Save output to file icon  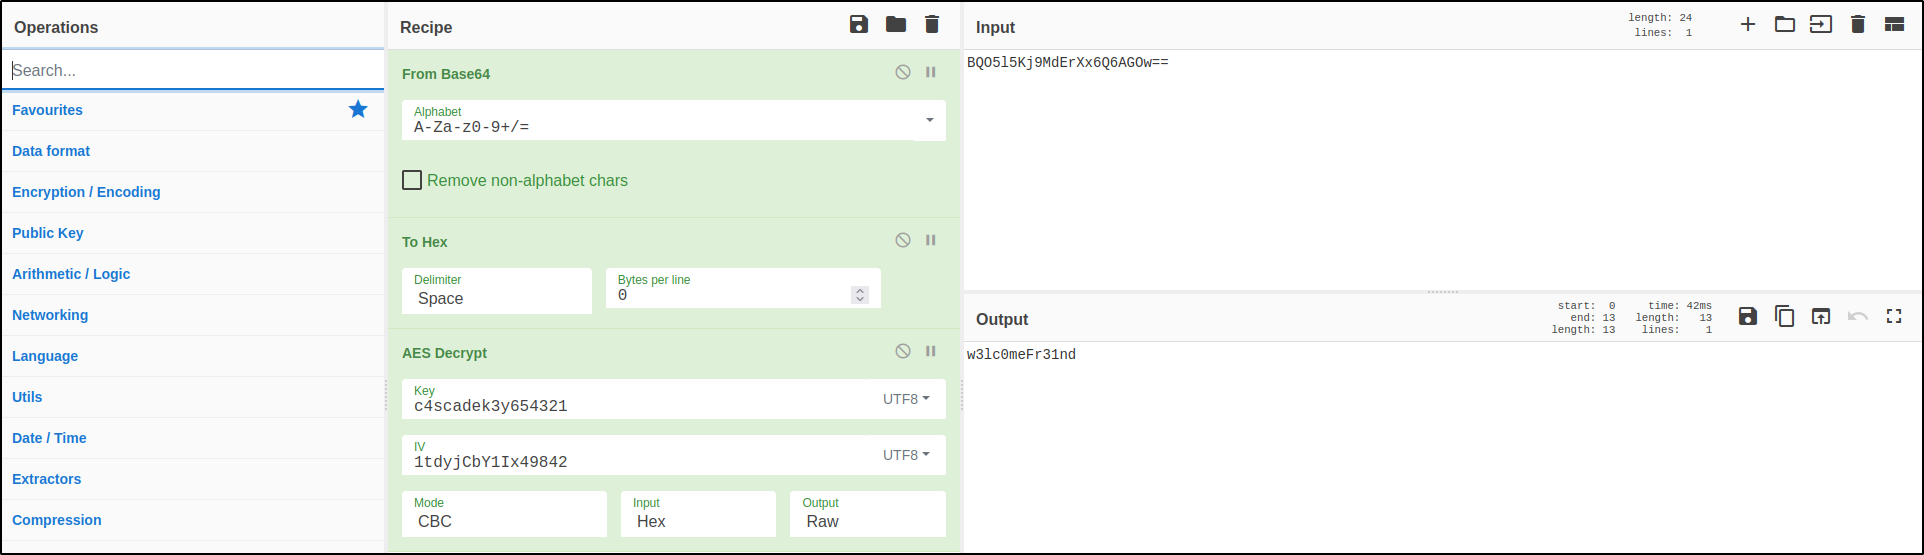point(1748,317)
